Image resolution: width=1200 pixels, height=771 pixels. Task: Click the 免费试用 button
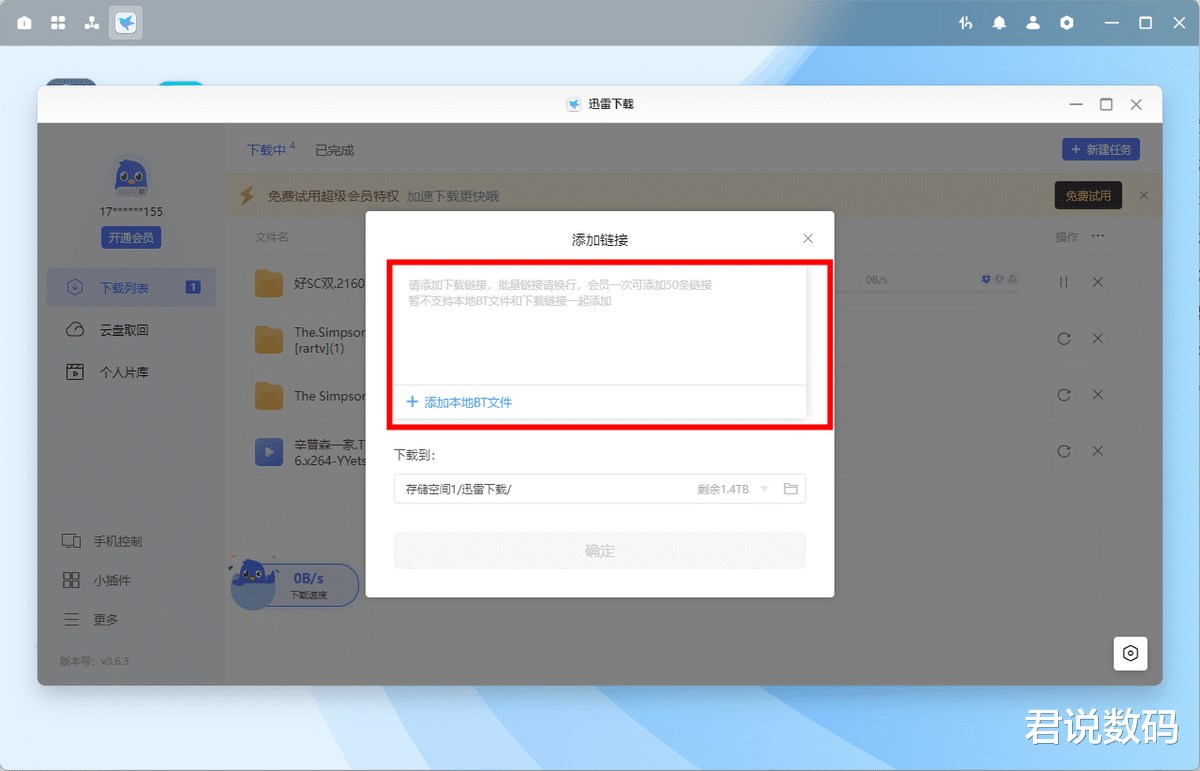pyautogui.click(x=1088, y=196)
